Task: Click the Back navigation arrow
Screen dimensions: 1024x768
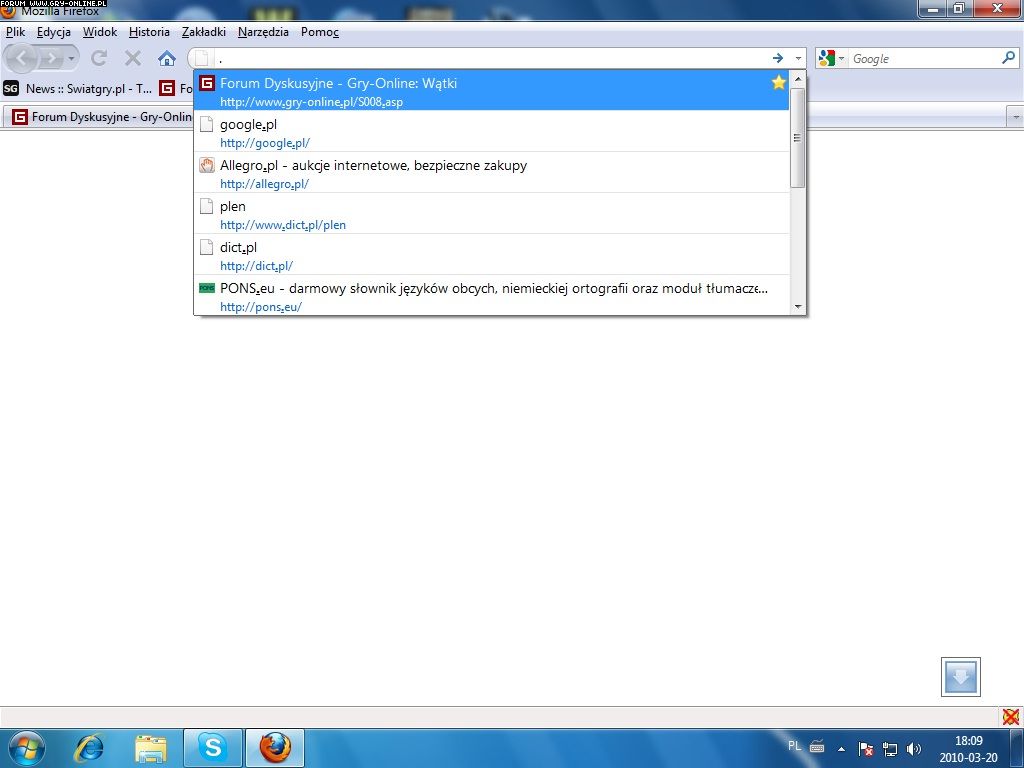Action: point(22,59)
